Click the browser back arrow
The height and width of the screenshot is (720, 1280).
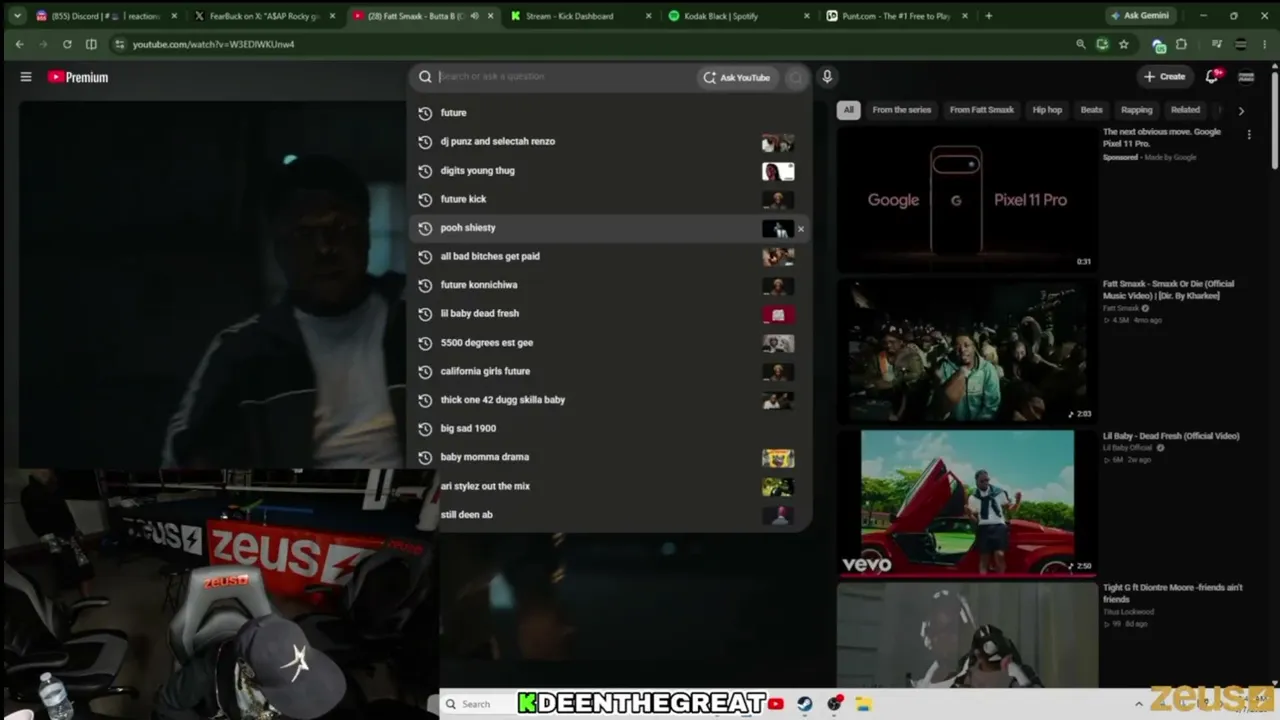tap(19, 44)
